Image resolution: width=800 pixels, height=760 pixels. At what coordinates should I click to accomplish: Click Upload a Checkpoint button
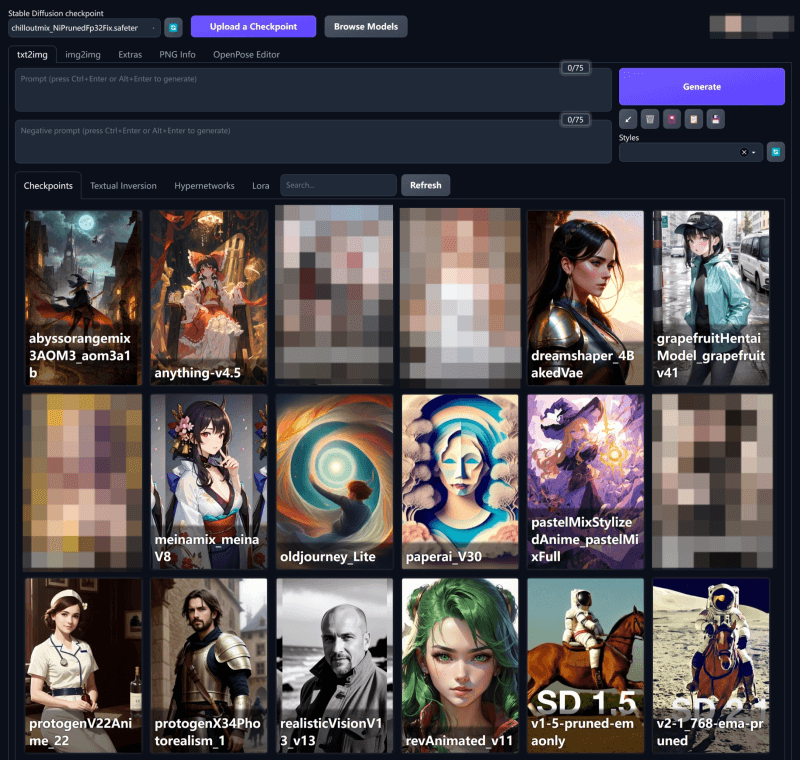(253, 26)
